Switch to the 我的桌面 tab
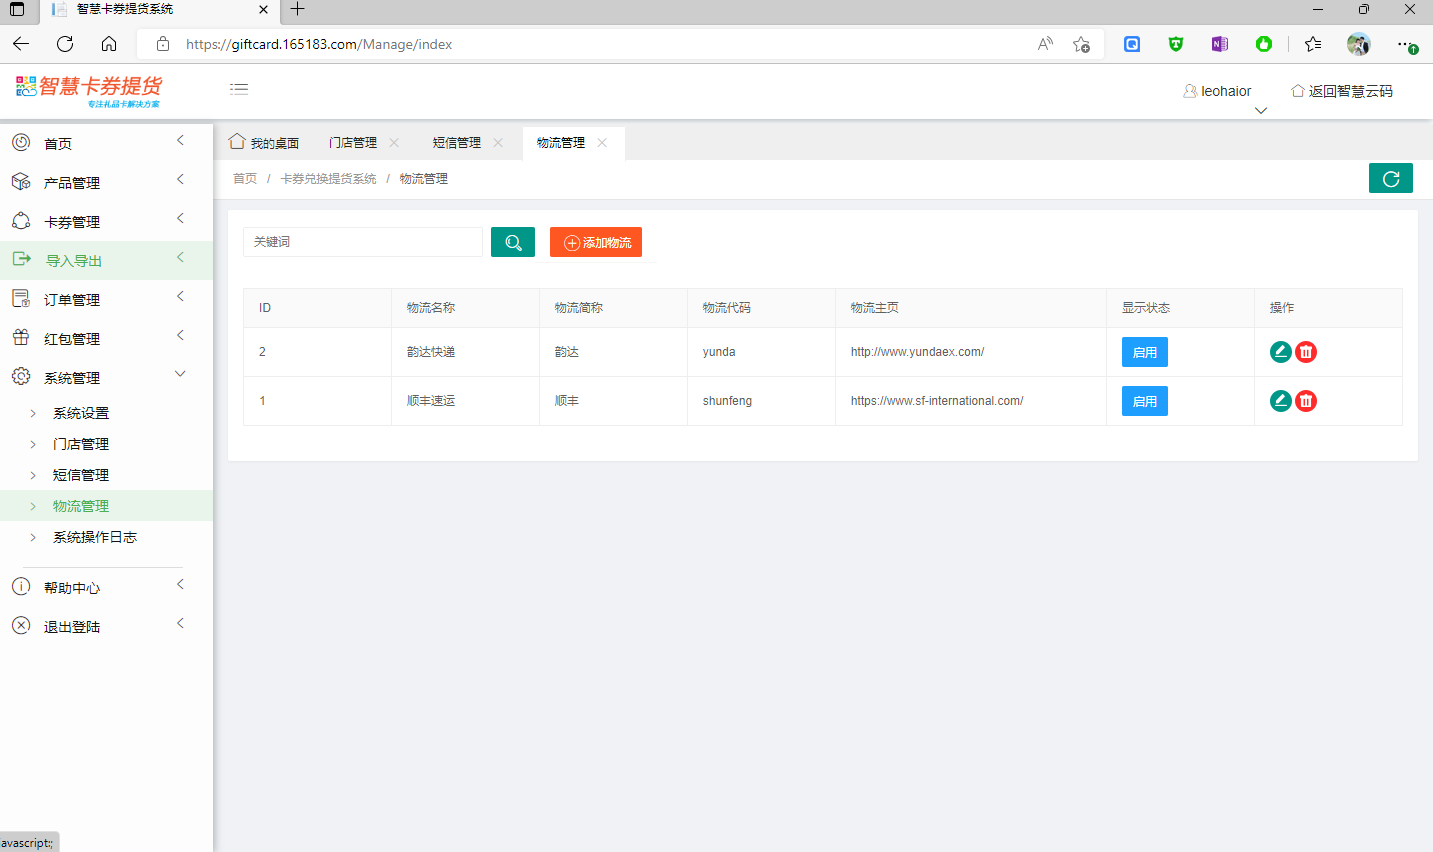Screen dimensions: 1433x852 point(265,143)
